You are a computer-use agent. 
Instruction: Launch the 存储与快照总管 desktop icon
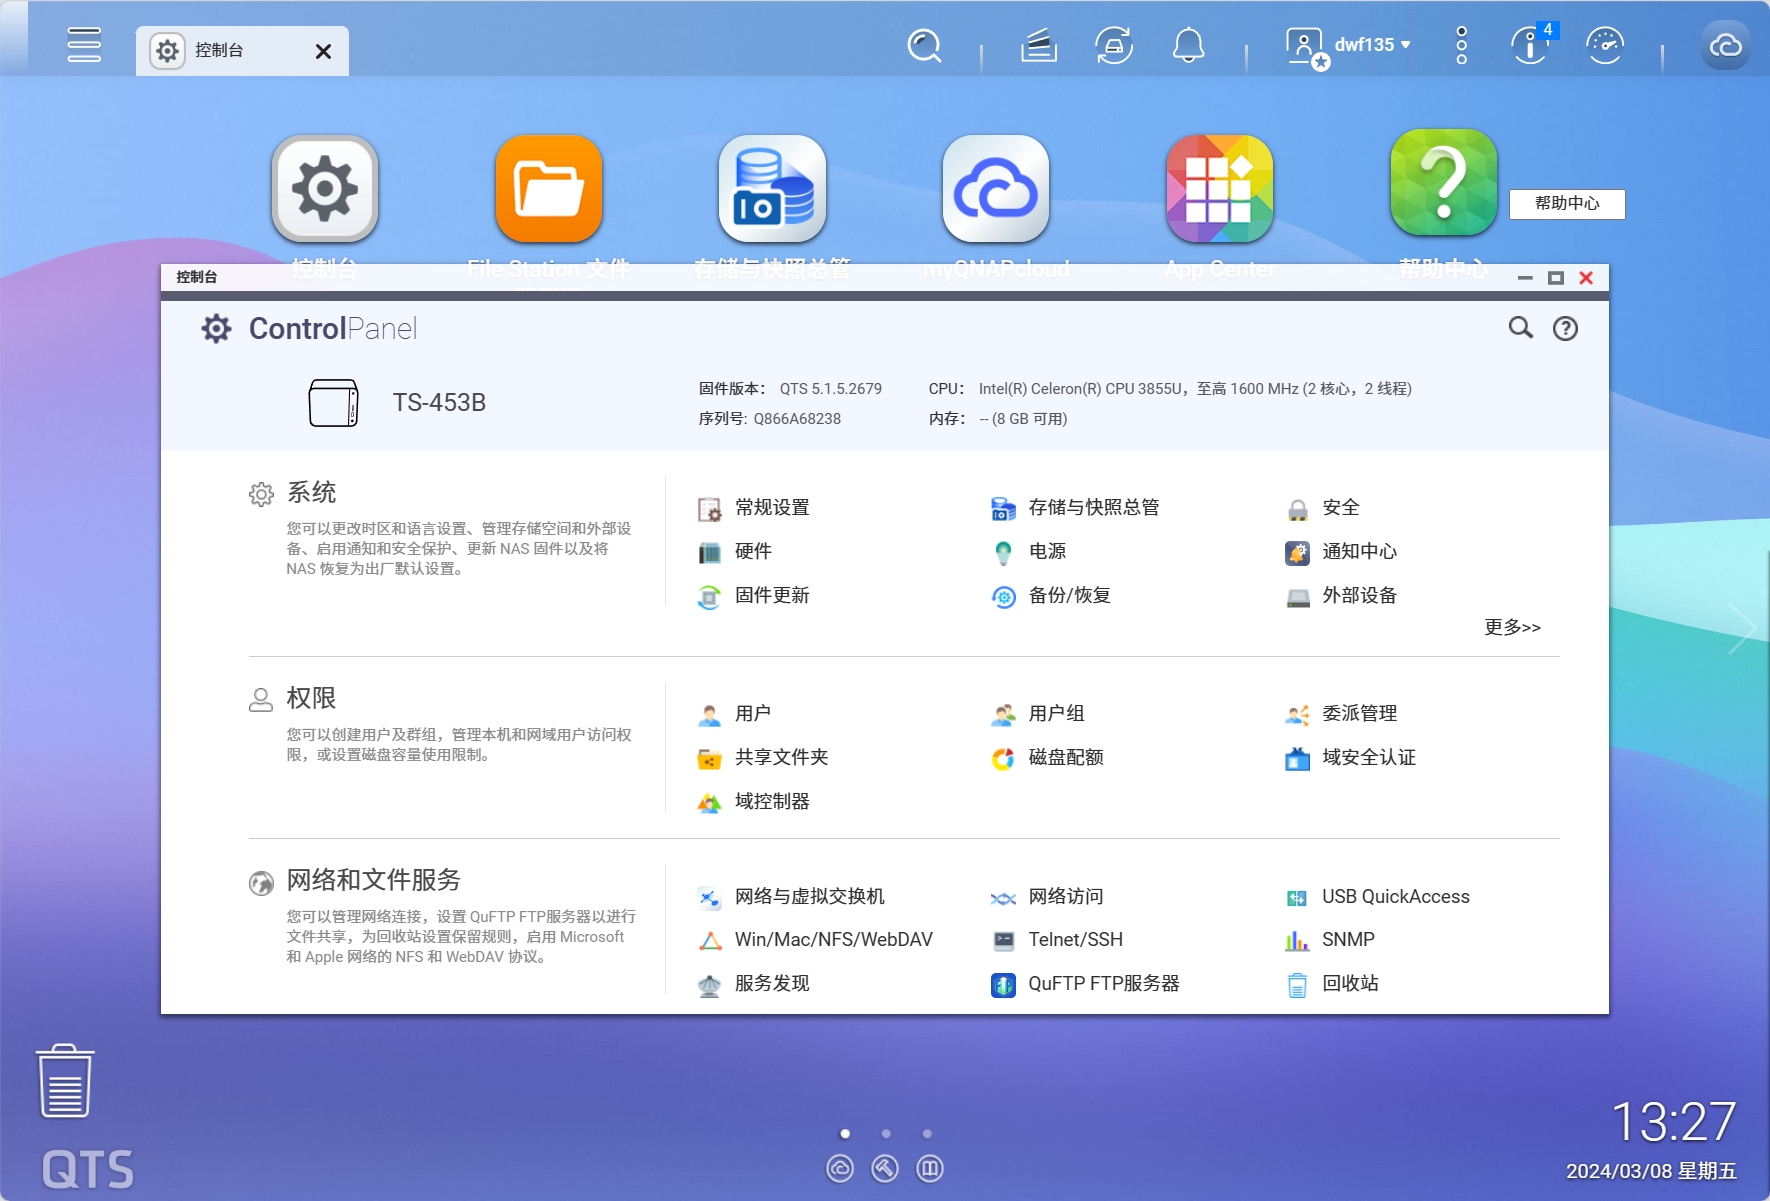773,189
